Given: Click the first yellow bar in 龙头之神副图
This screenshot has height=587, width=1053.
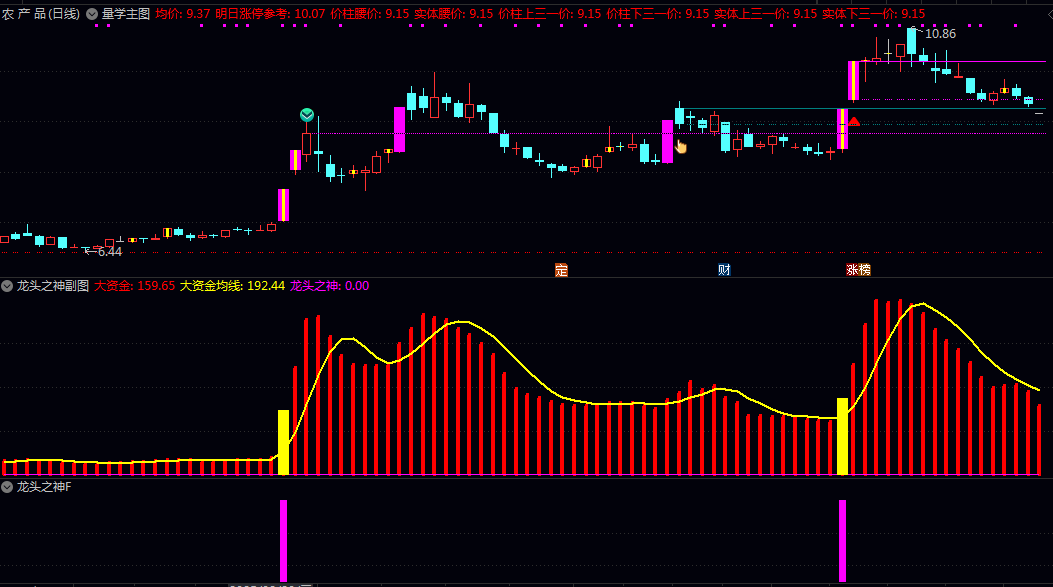Looking at the screenshot, I should 283,443.
